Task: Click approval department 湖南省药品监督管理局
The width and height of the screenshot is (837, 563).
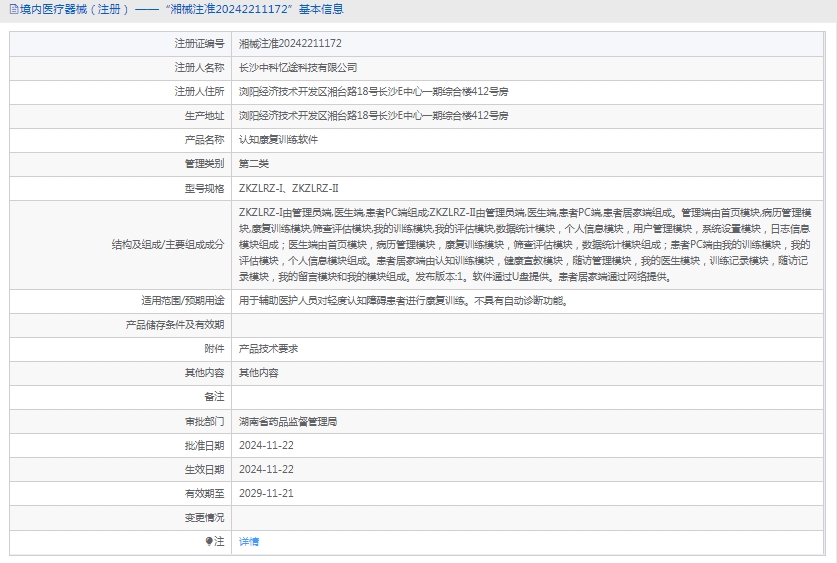Action: [288, 422]
